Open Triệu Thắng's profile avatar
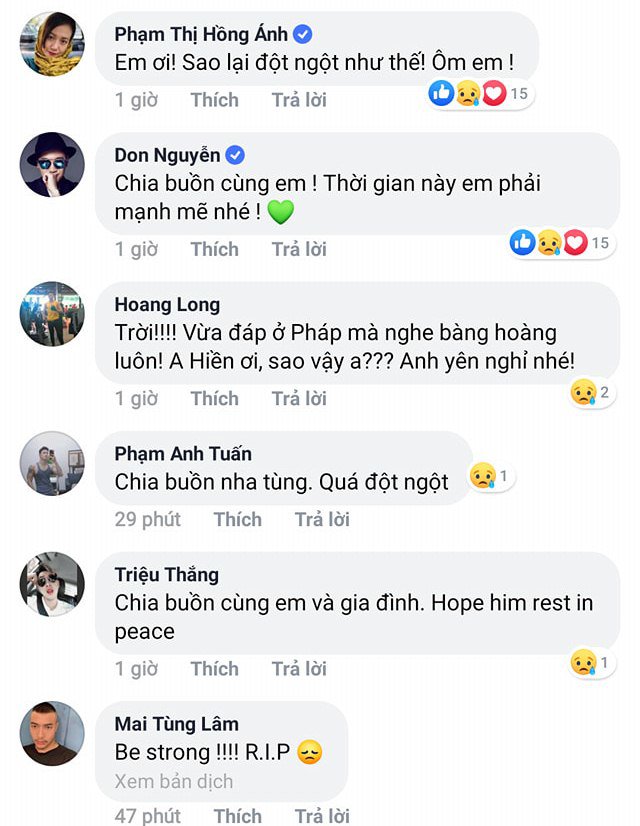The height and width of the screenshot is (826, 640). click(x=52, y=584)
